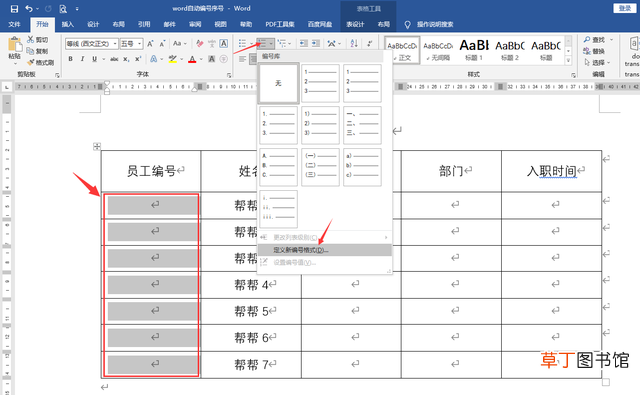The width and height of the screenshot is (640, 395).
Task: Click the Decrease Indent icon
Action: (x=304, y=43)
